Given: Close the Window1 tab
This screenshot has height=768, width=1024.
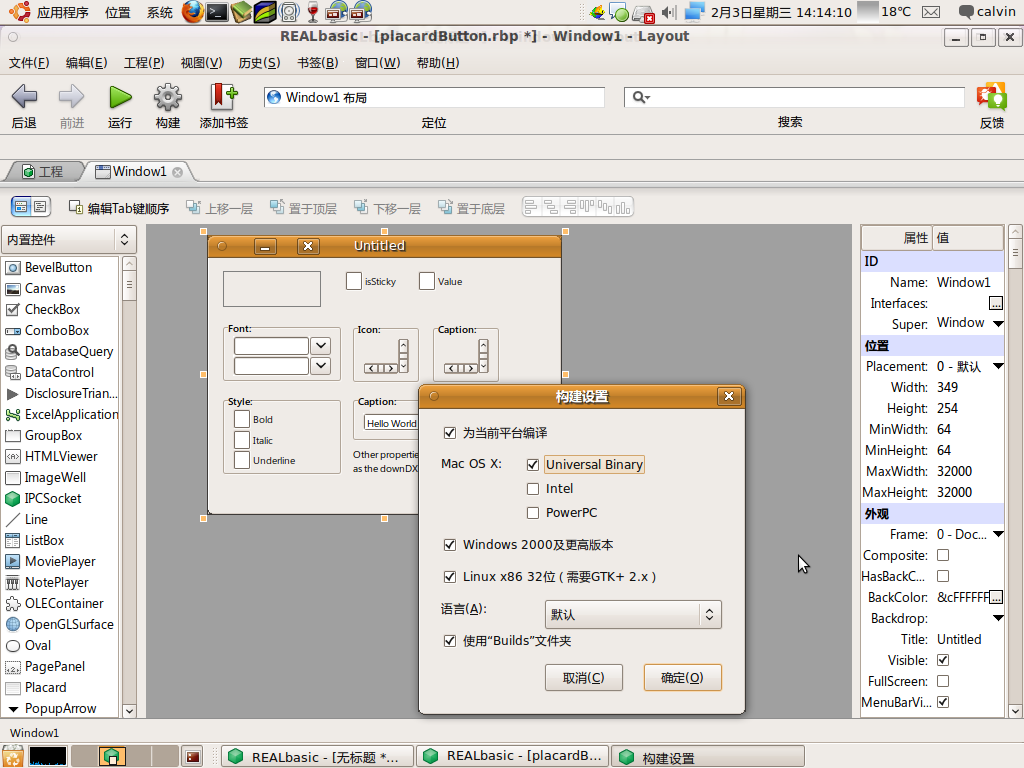Looking at the screenshot, I should tap(177, 172).
